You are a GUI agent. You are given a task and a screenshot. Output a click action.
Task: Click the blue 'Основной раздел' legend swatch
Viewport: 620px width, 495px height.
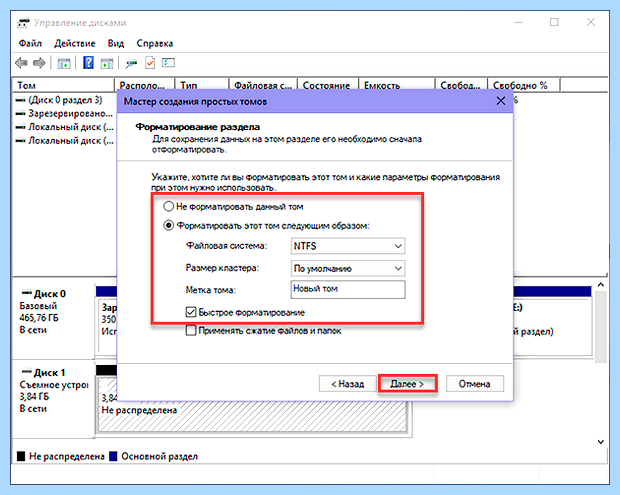pyautogui.click(x=113, y=456)
